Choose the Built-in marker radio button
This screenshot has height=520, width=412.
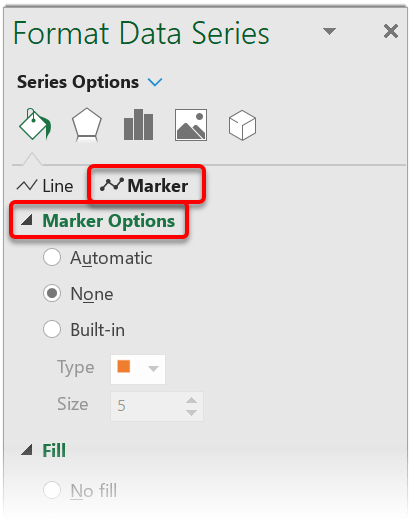coord(52,329)
